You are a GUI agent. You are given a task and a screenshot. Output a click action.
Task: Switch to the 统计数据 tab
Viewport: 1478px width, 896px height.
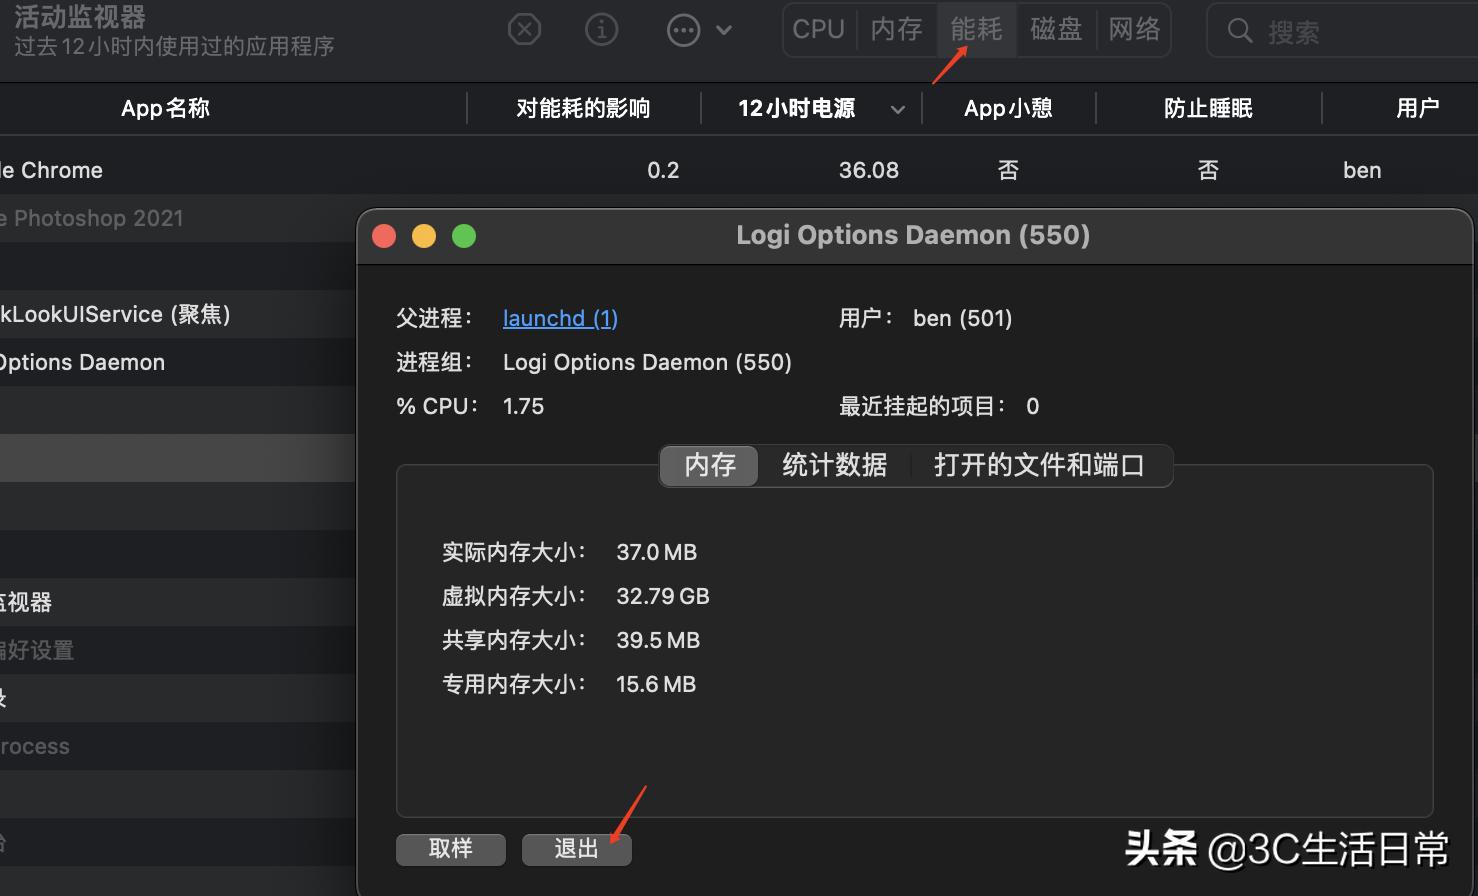pyautogui.click(x=835, y=465)
